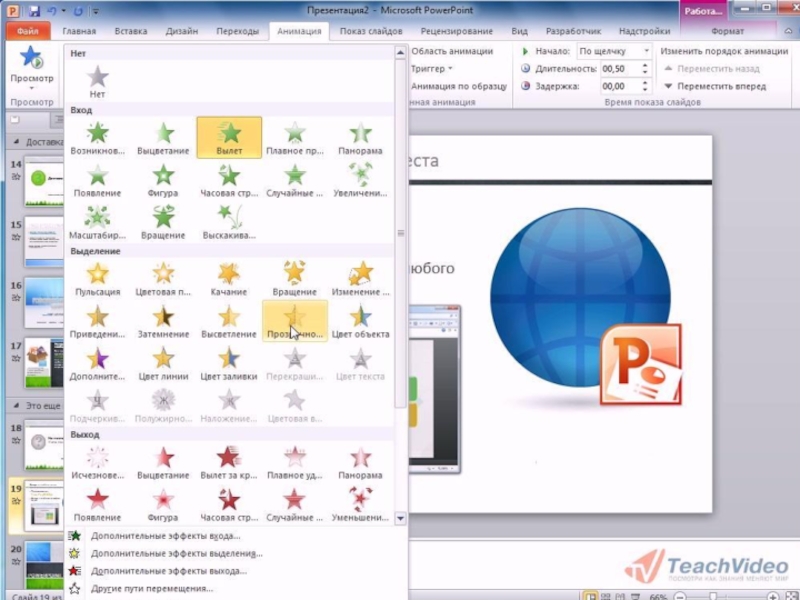Switch to the Вставка tab
This screenshot has width=800, height=600.
(131, 31)
